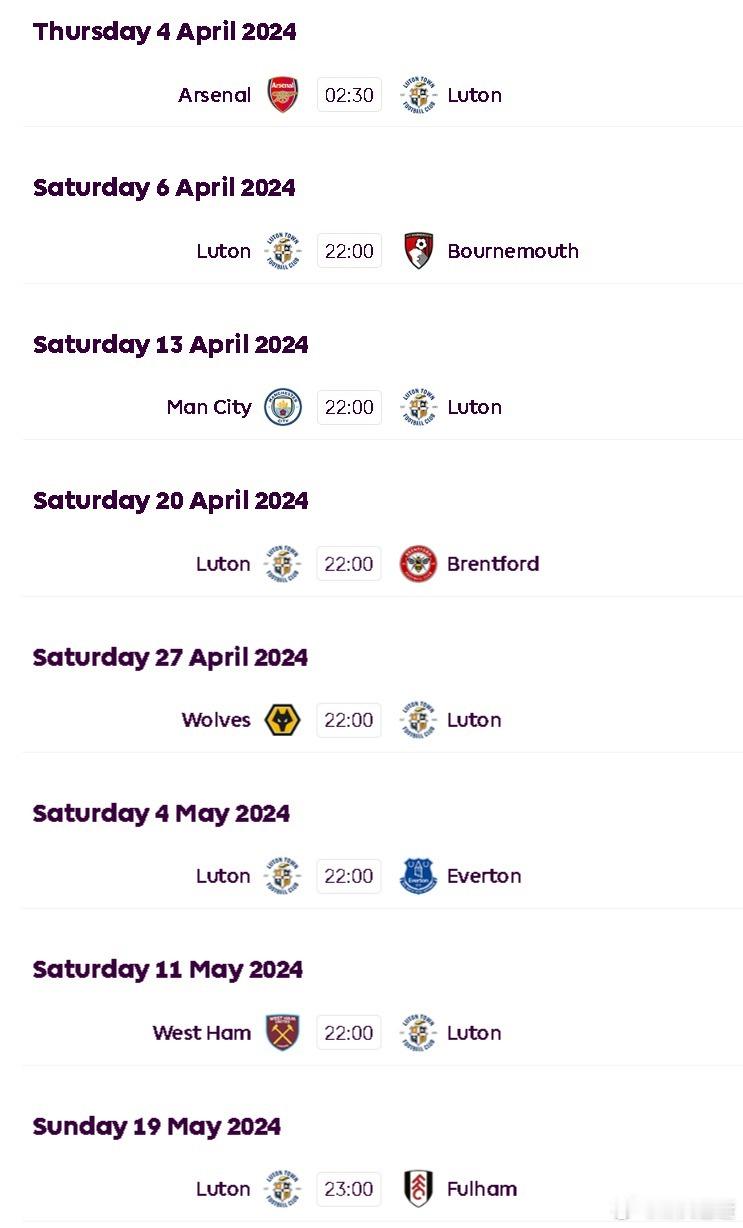Viewport: 743px width, 1228px height.
Task: Click the West Ham club crest
Action: [283, 1033]
